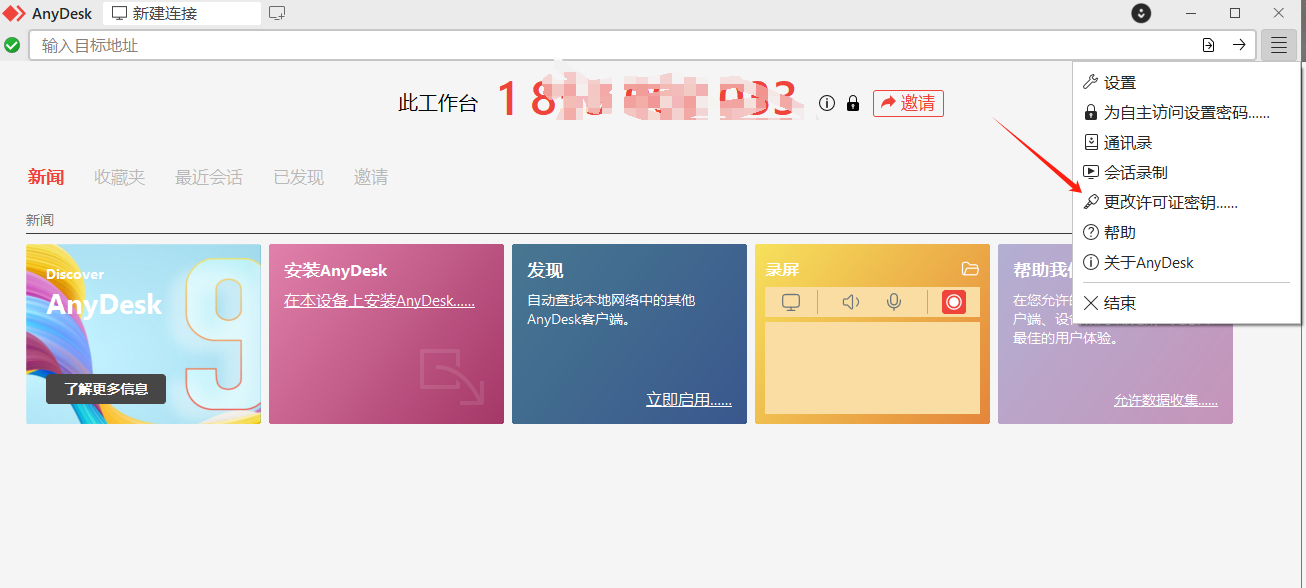Switch to the 新闻 tab
Viewport: 1306px width, 588px height.
coord(46,177)
